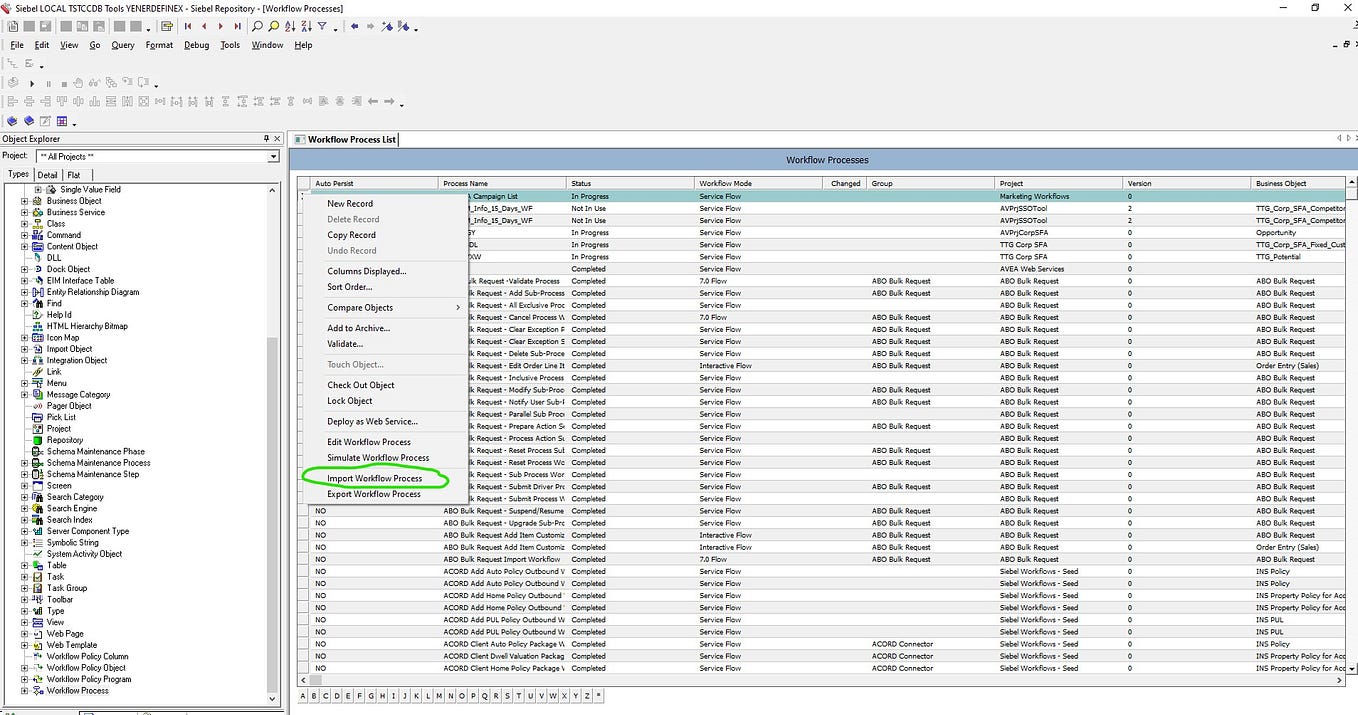Select Simulate Workflow Process command
The height and width of the screenshot is (715, 1358).
click(376, 458)
